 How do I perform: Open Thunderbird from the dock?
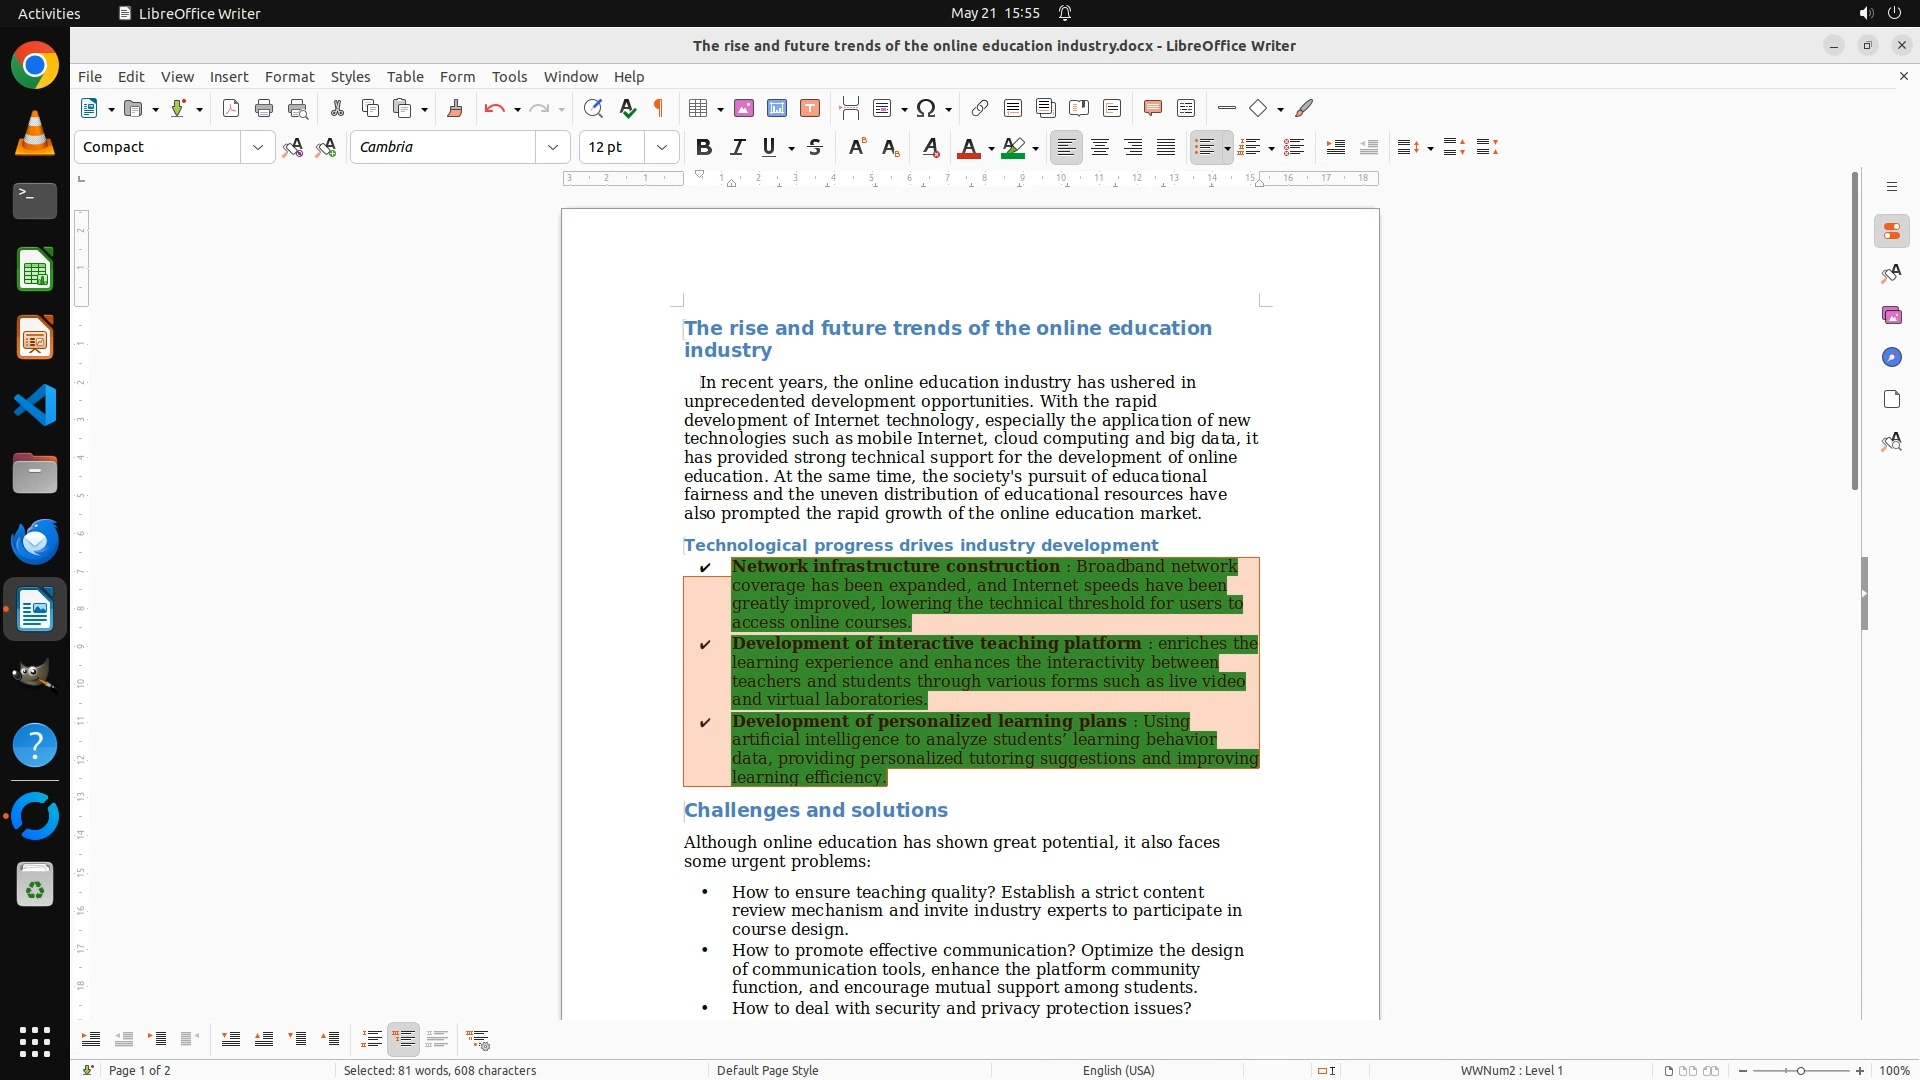35,541
